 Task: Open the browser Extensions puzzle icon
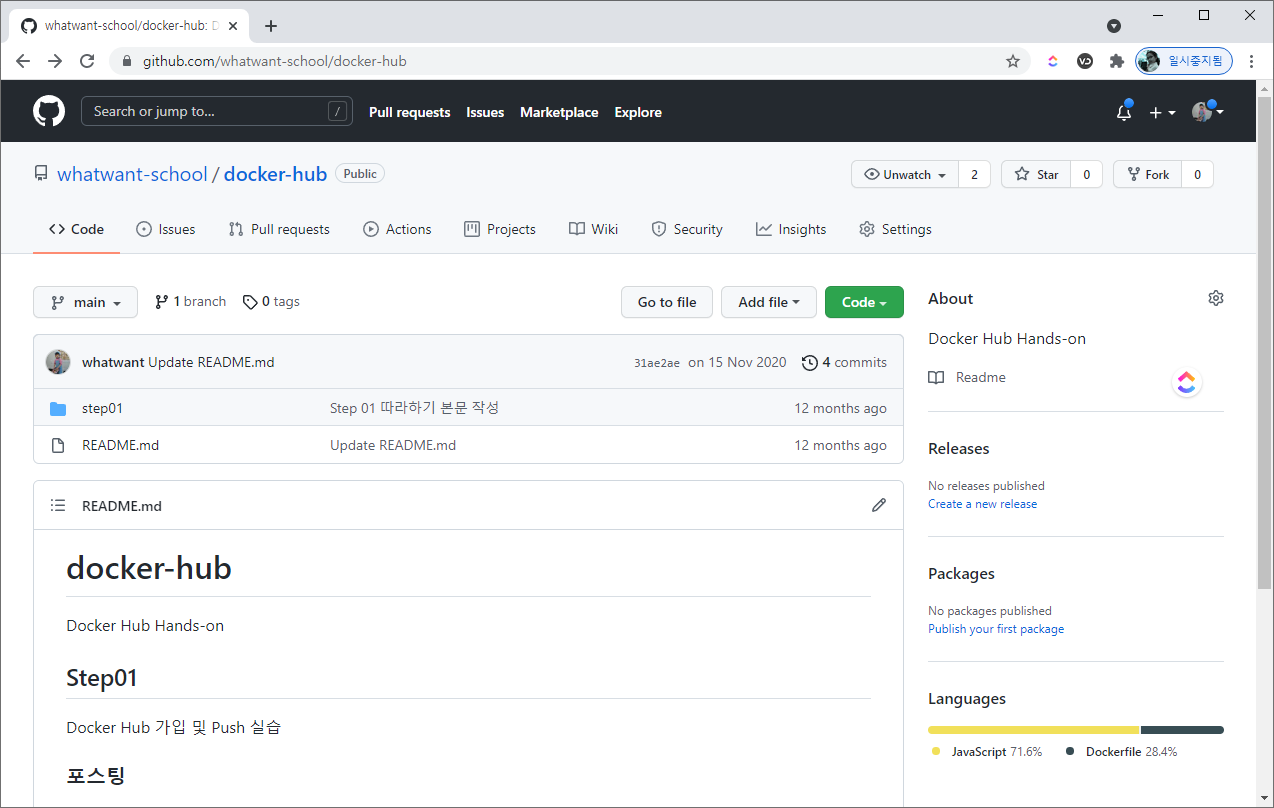pos(1117,61)
